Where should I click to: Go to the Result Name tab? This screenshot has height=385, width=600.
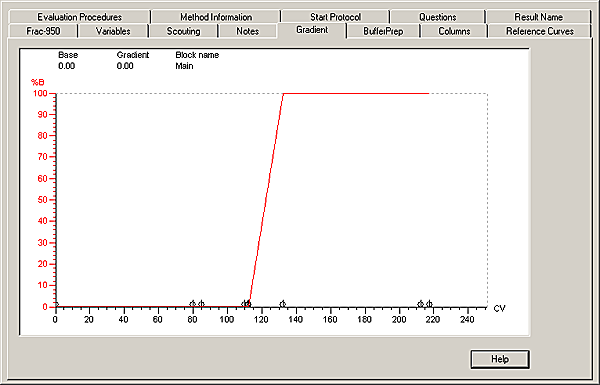pyautogui.click(x=538, y=17)
